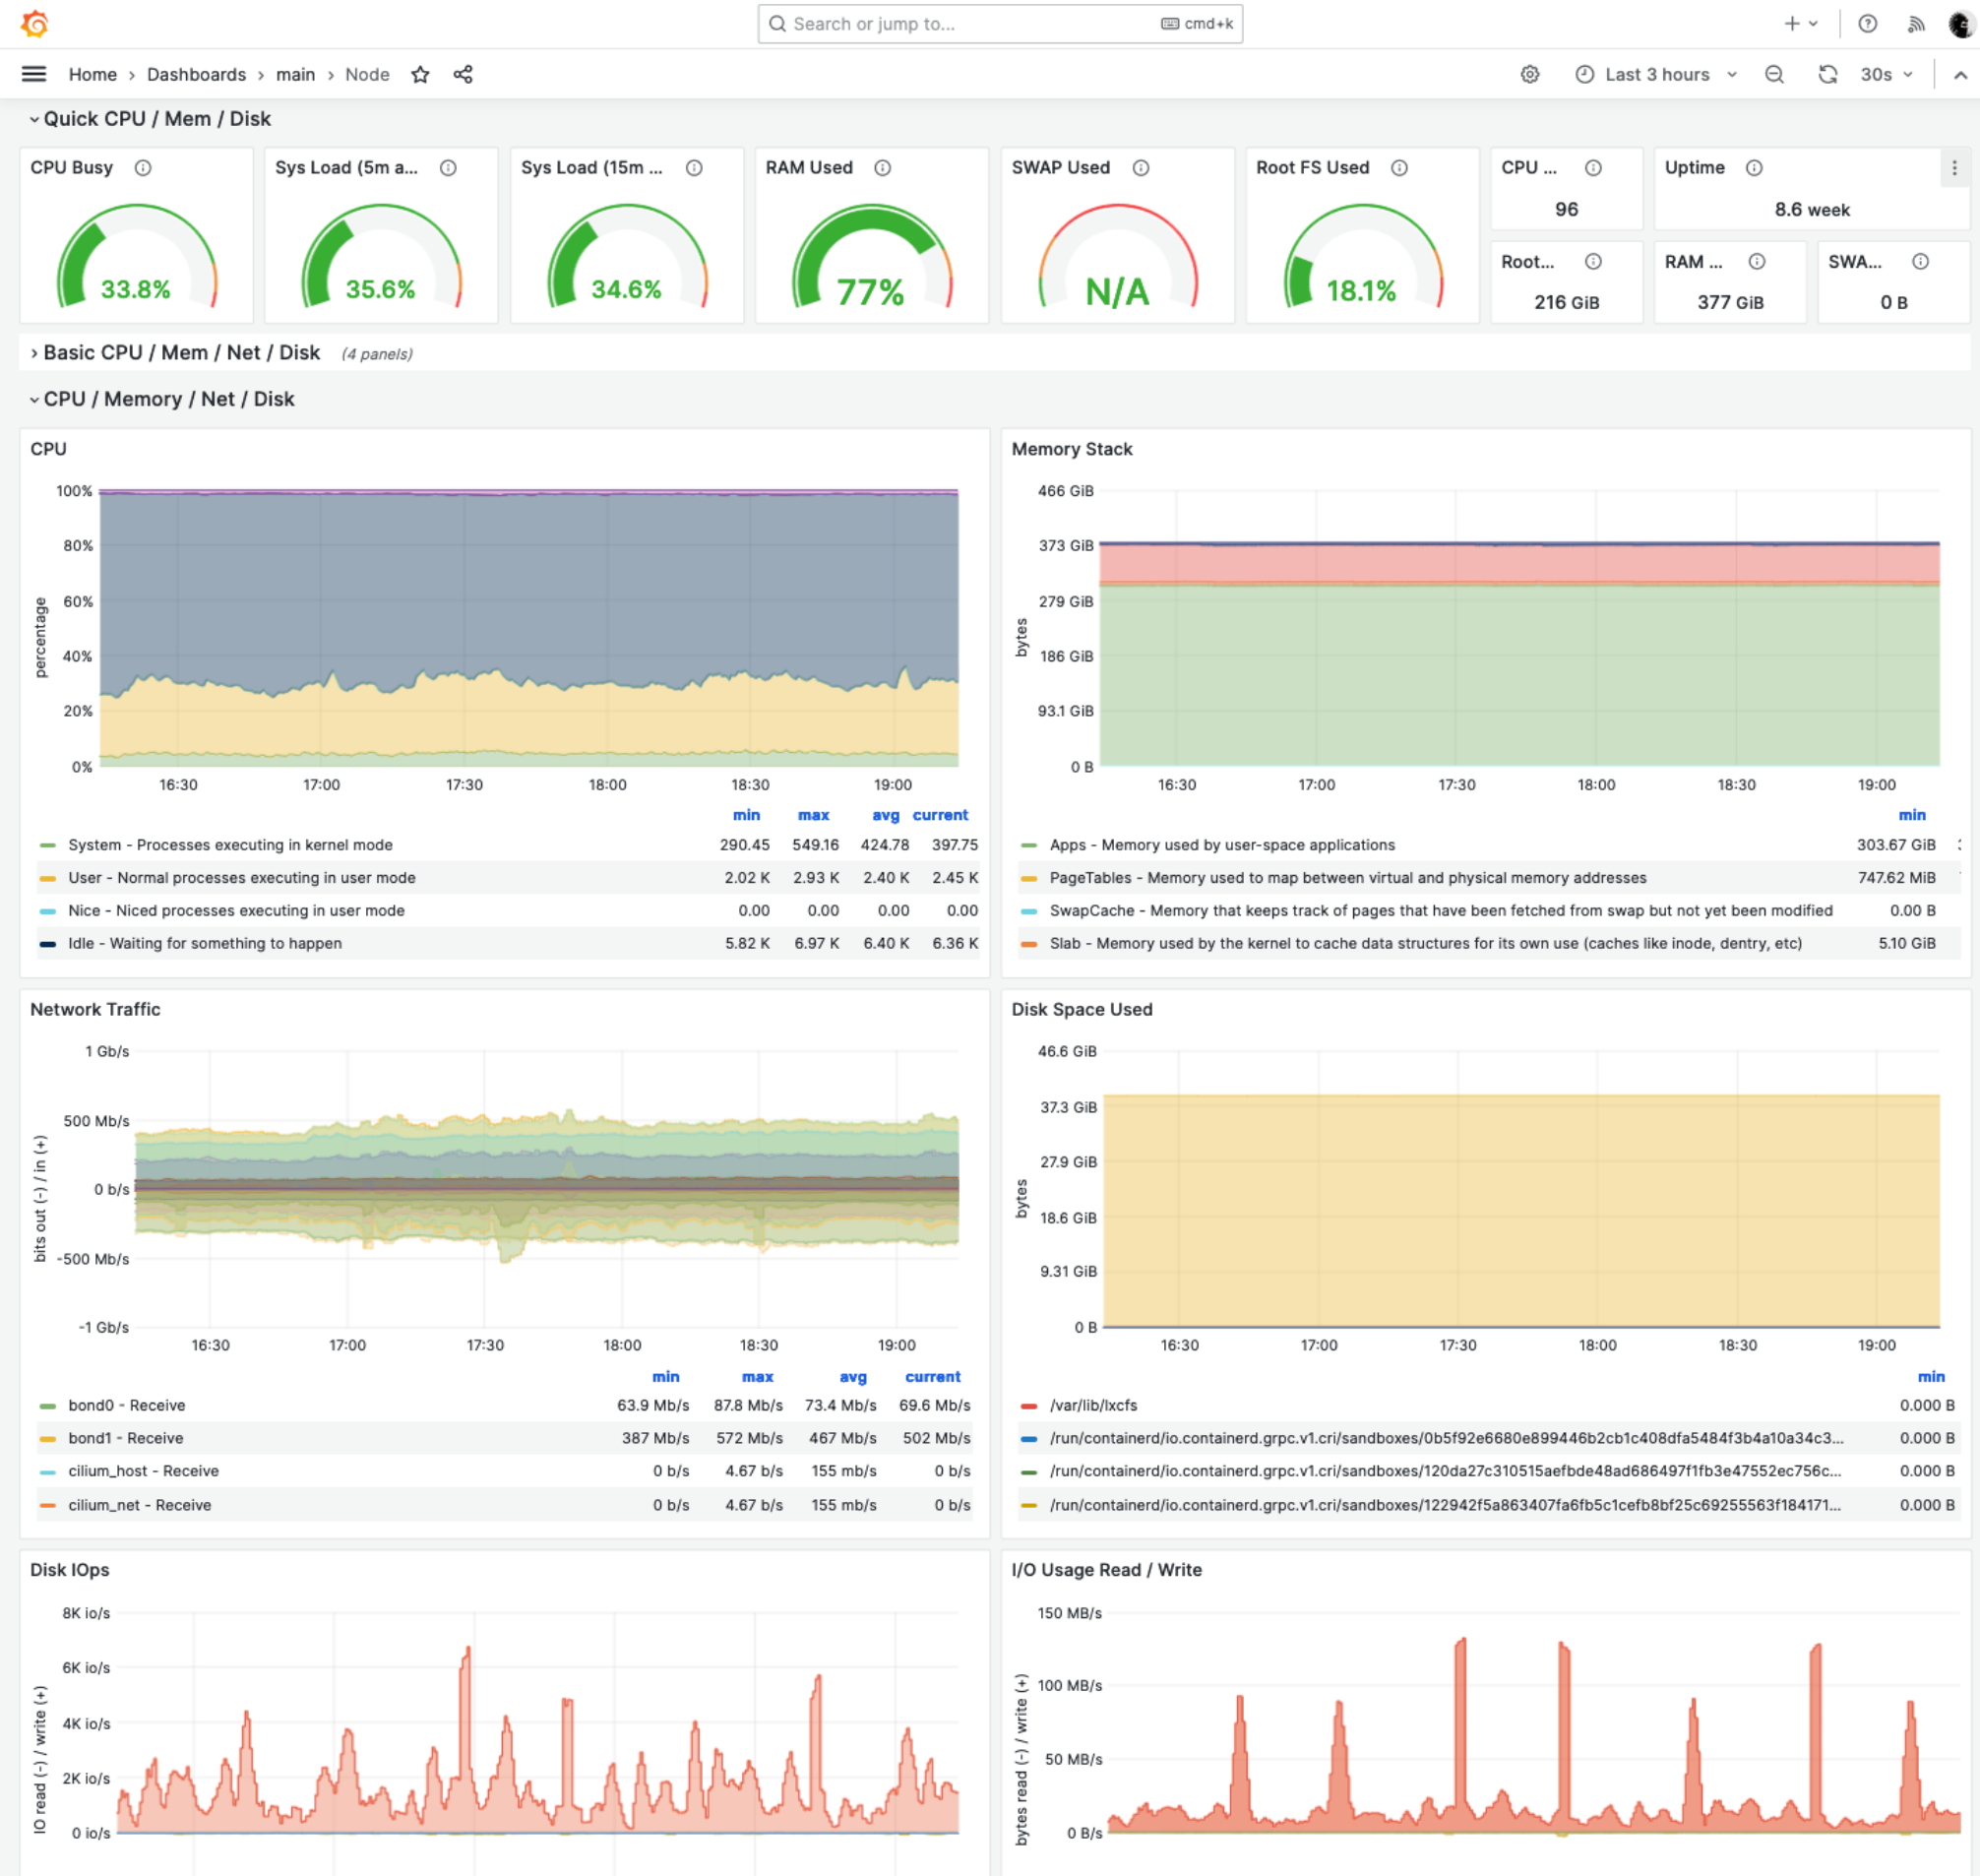The image size is (1980, 1876).
Task: Refresh the dashboard now
Action: [1827, 74]
